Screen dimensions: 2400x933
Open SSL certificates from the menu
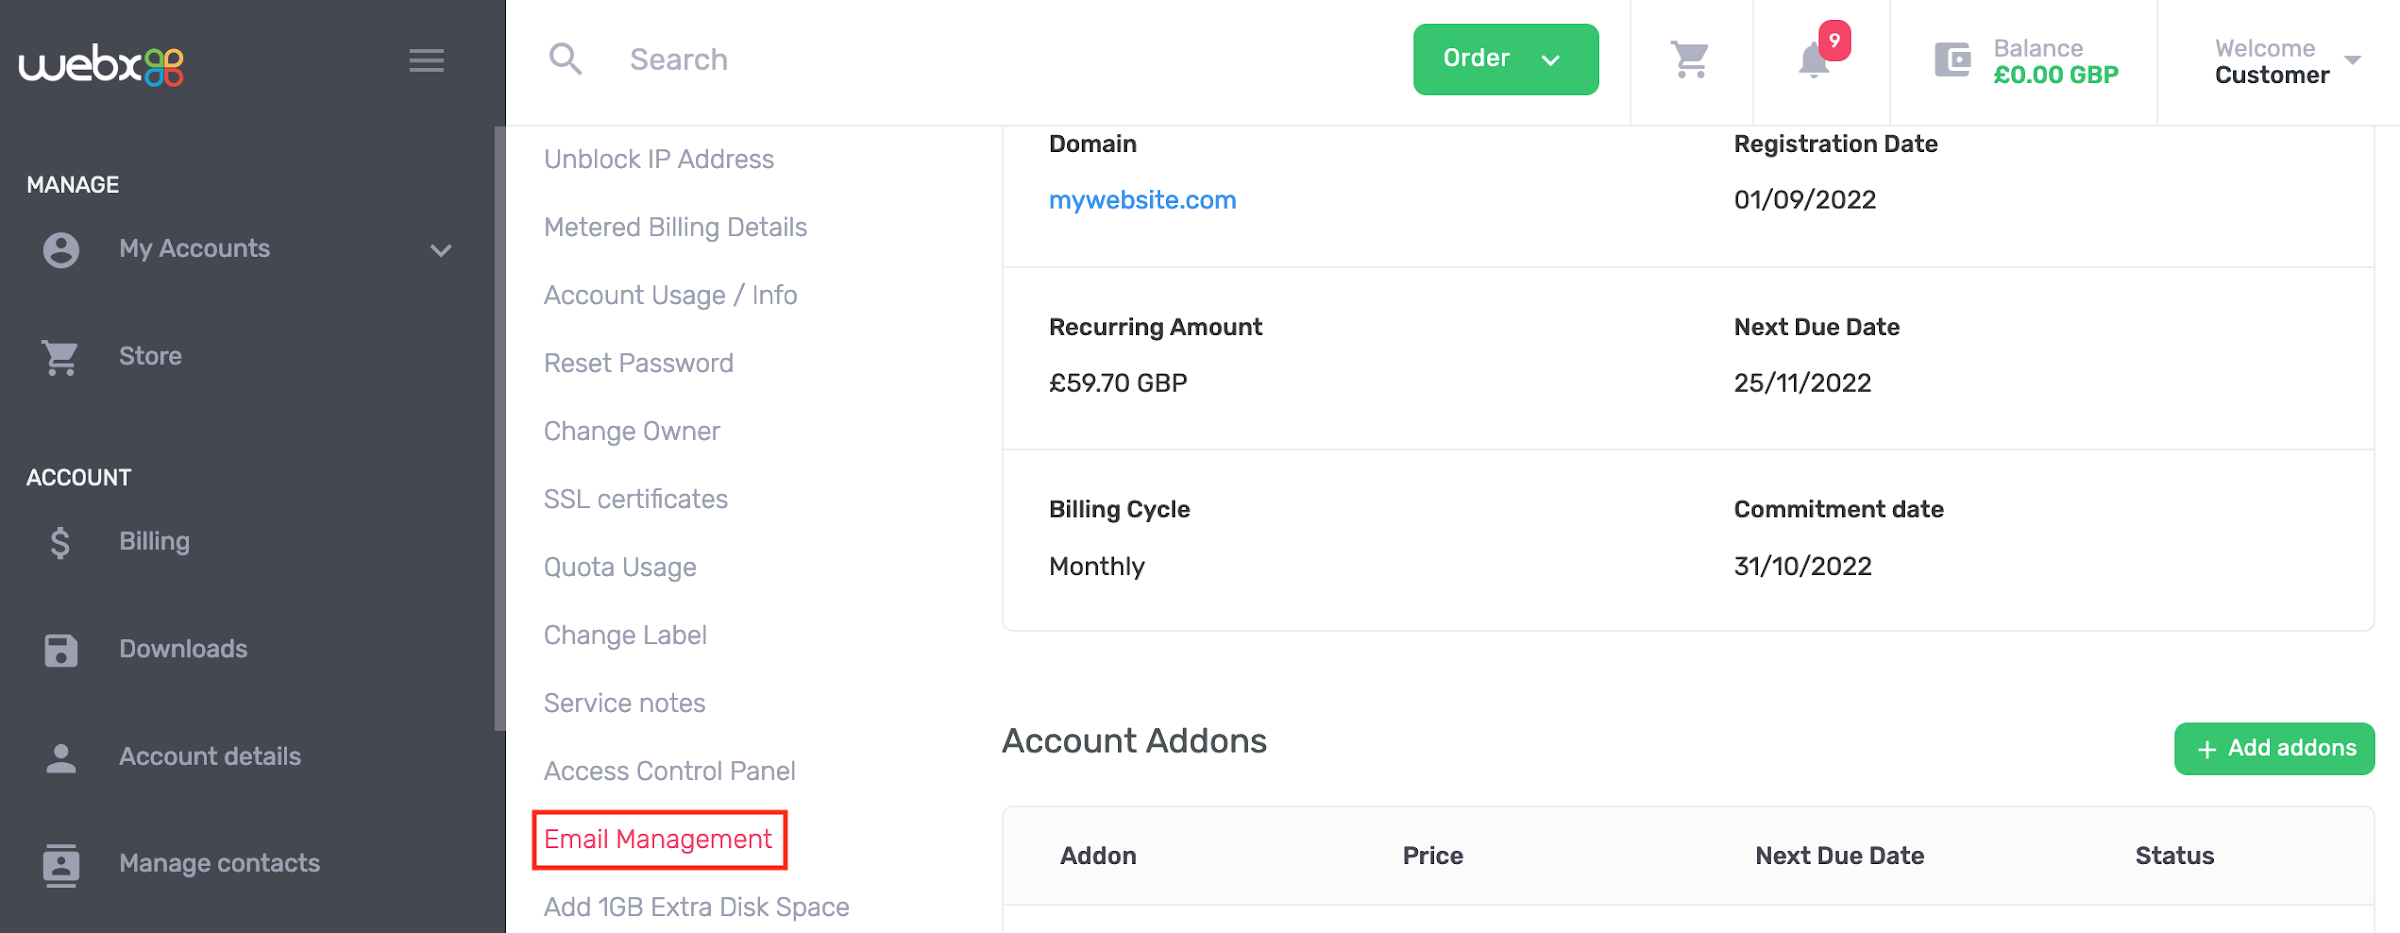[x=636, y=499]
